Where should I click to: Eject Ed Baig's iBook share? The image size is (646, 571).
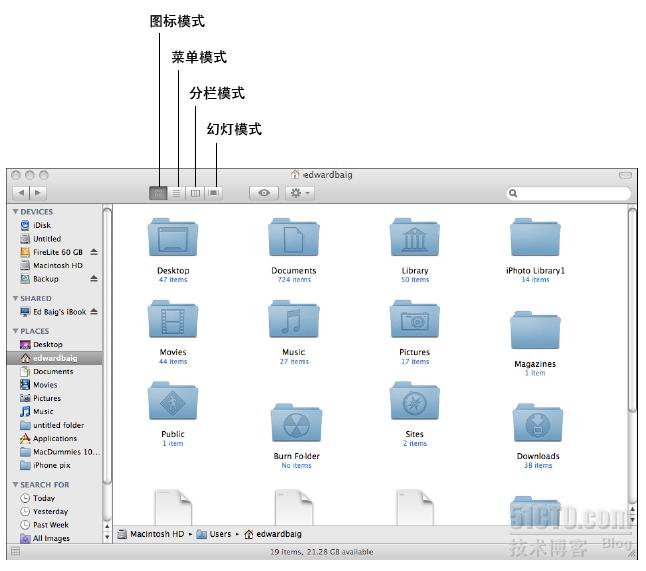pyautogui.click(x=94, y=311)
